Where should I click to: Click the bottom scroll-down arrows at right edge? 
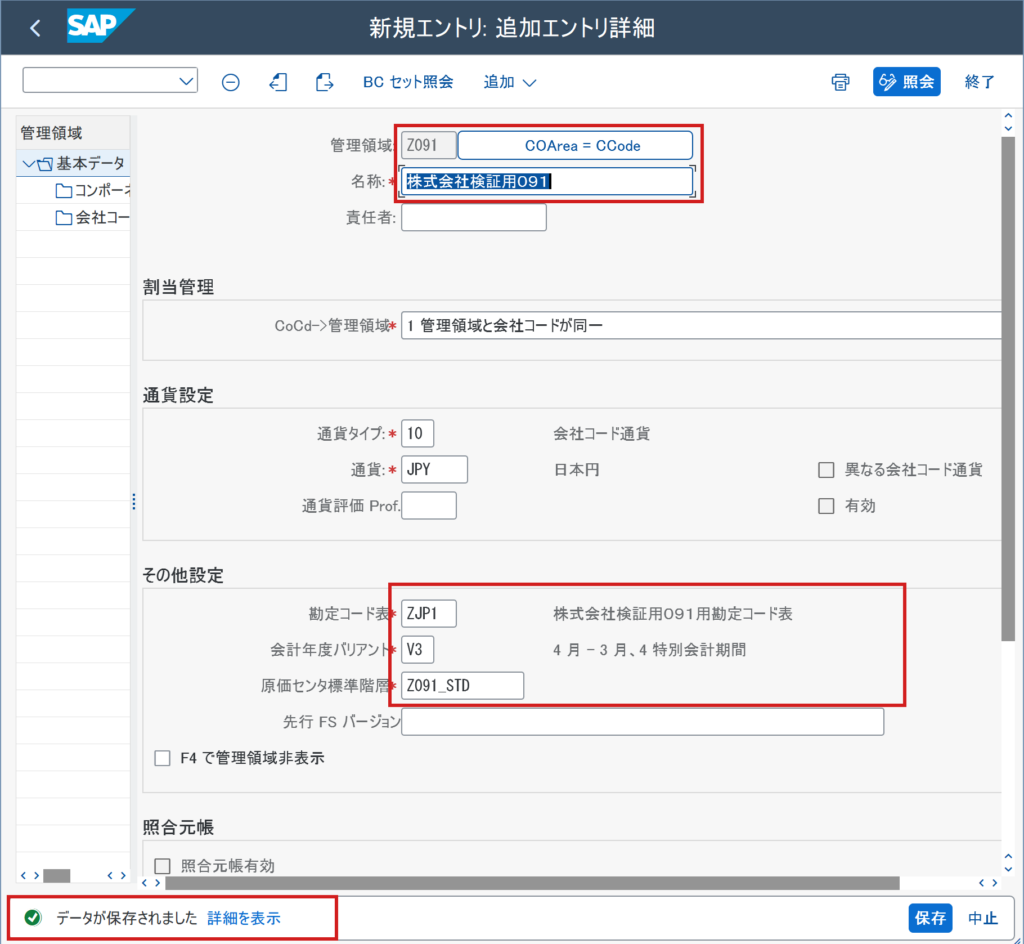coord(1008,863)
